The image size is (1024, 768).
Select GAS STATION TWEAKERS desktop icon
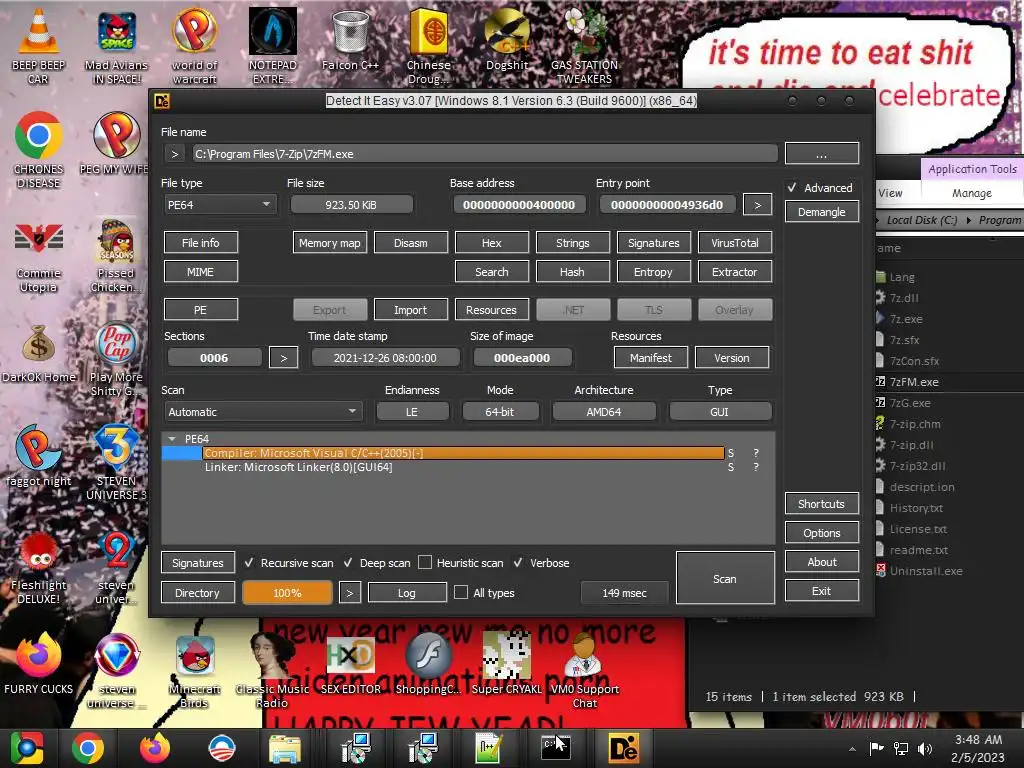click(584, 46)
